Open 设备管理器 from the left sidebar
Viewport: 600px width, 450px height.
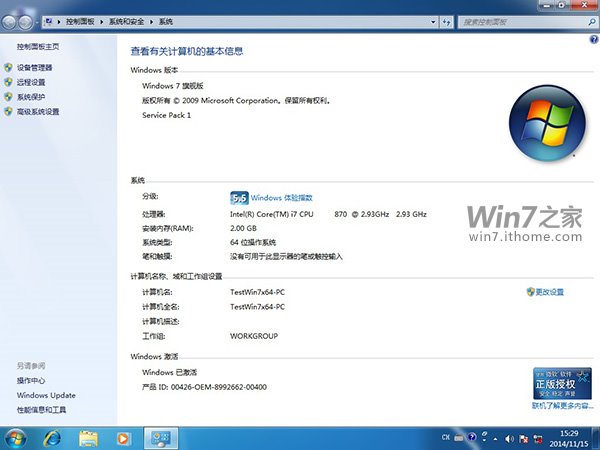[34, 68]
